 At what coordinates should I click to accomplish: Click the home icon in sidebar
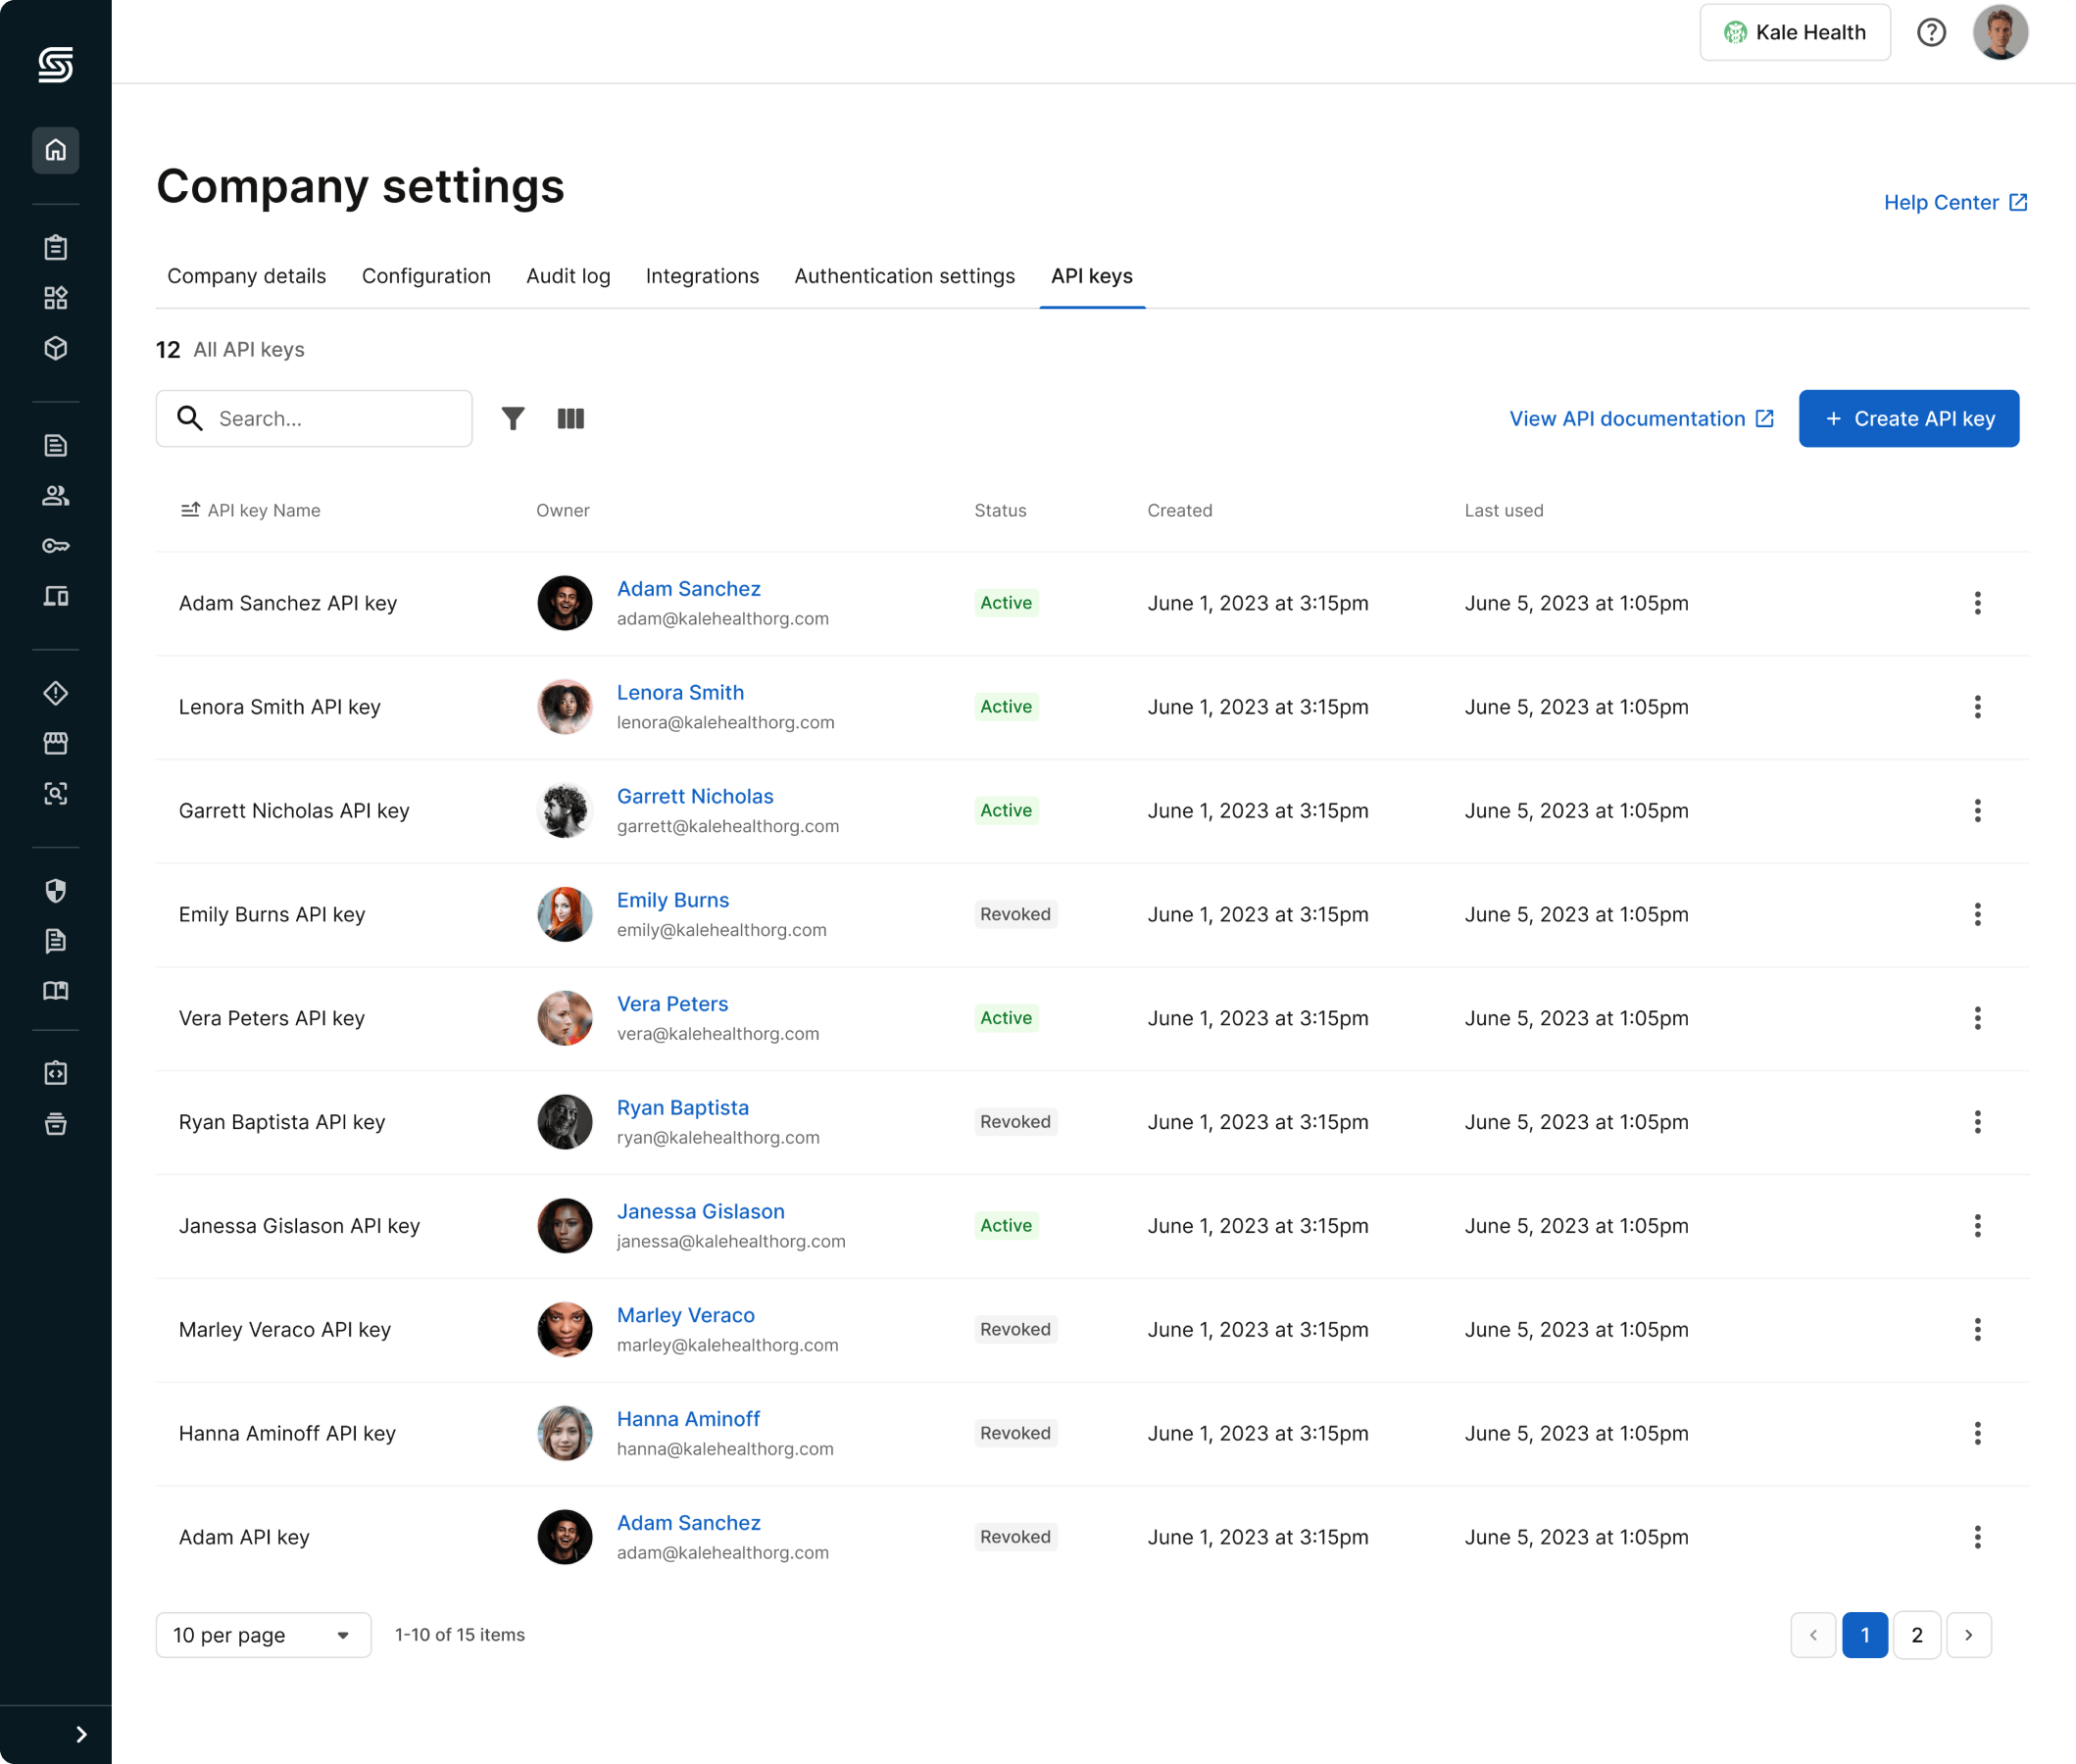coord(56,150)
